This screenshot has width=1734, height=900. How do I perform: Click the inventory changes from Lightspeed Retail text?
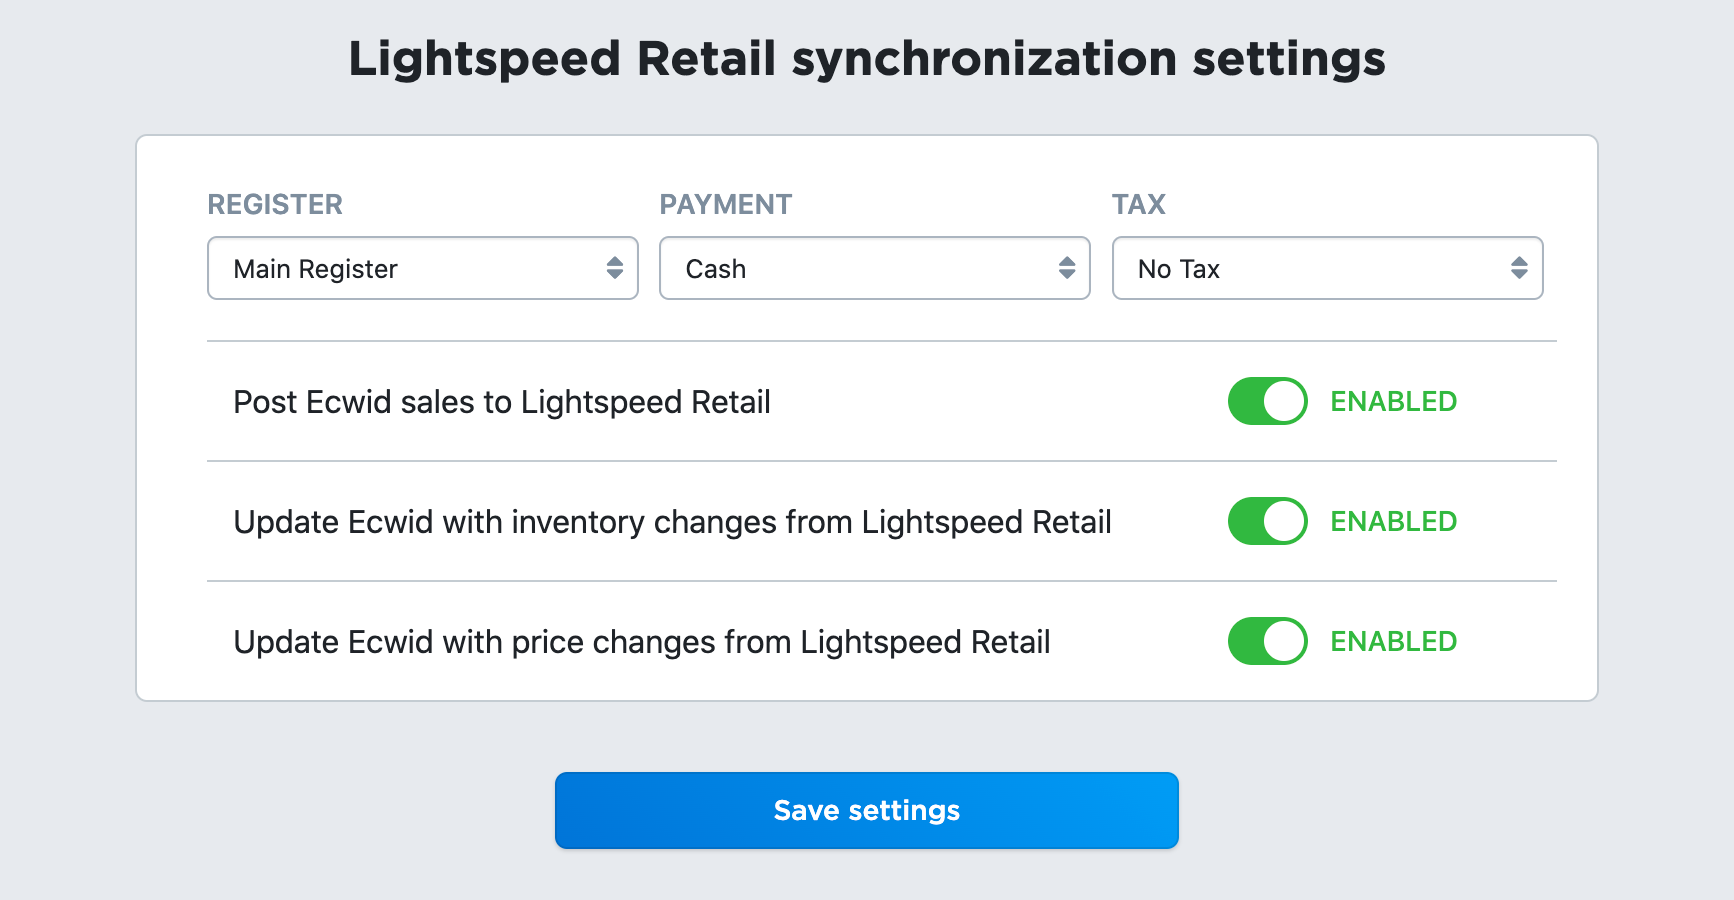[x=673, y=522]
